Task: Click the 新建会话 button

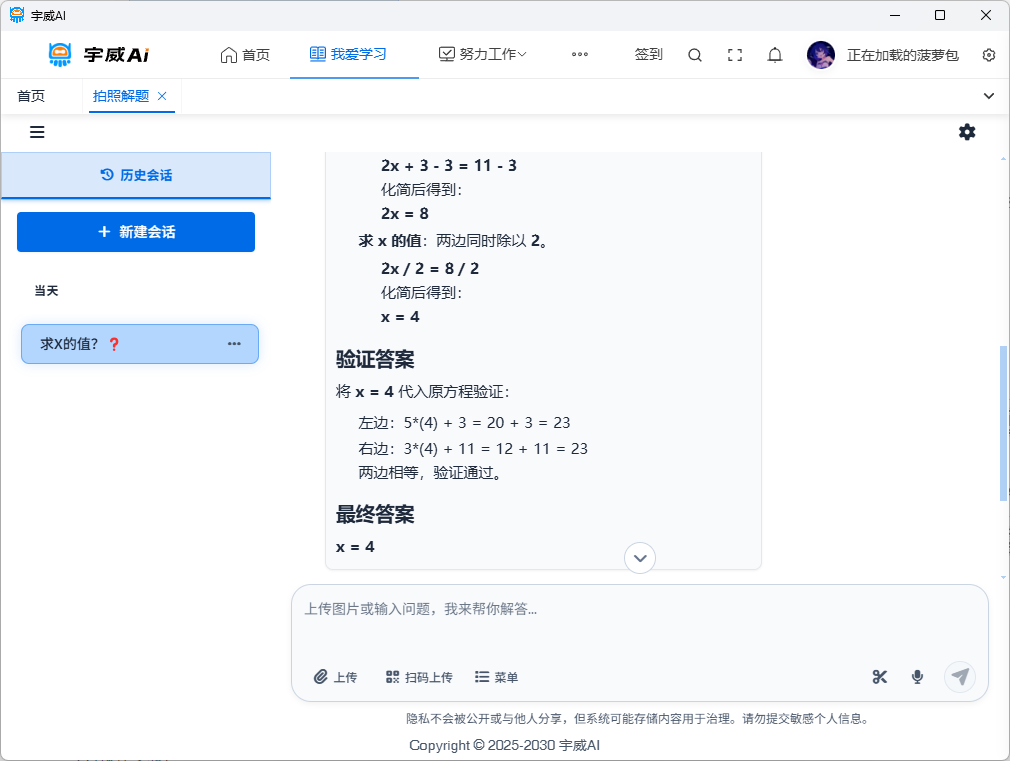Action: tap(136, 232)
